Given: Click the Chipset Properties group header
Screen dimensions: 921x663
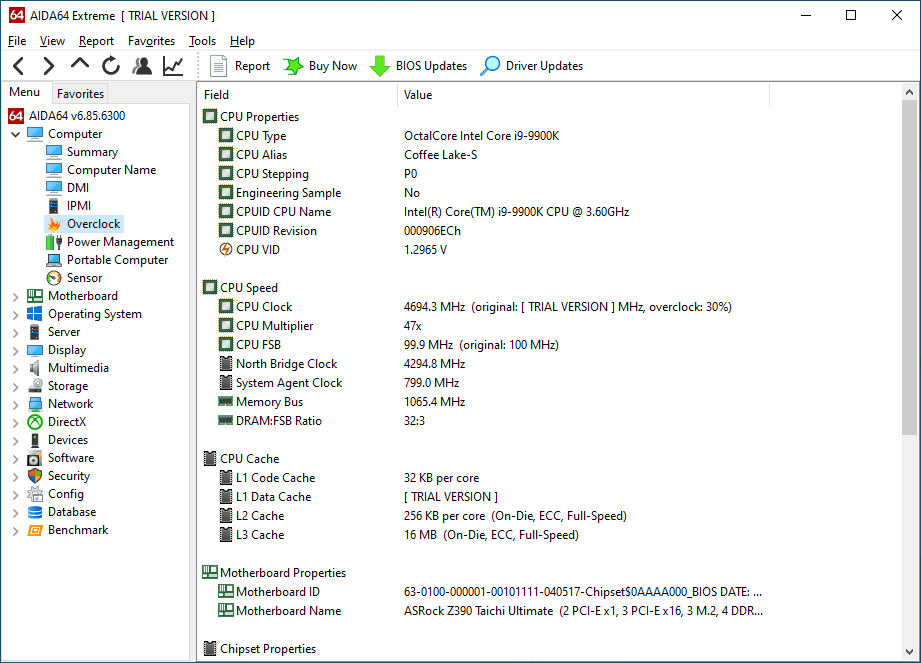Looking at the screenshot, I should 268,648.
